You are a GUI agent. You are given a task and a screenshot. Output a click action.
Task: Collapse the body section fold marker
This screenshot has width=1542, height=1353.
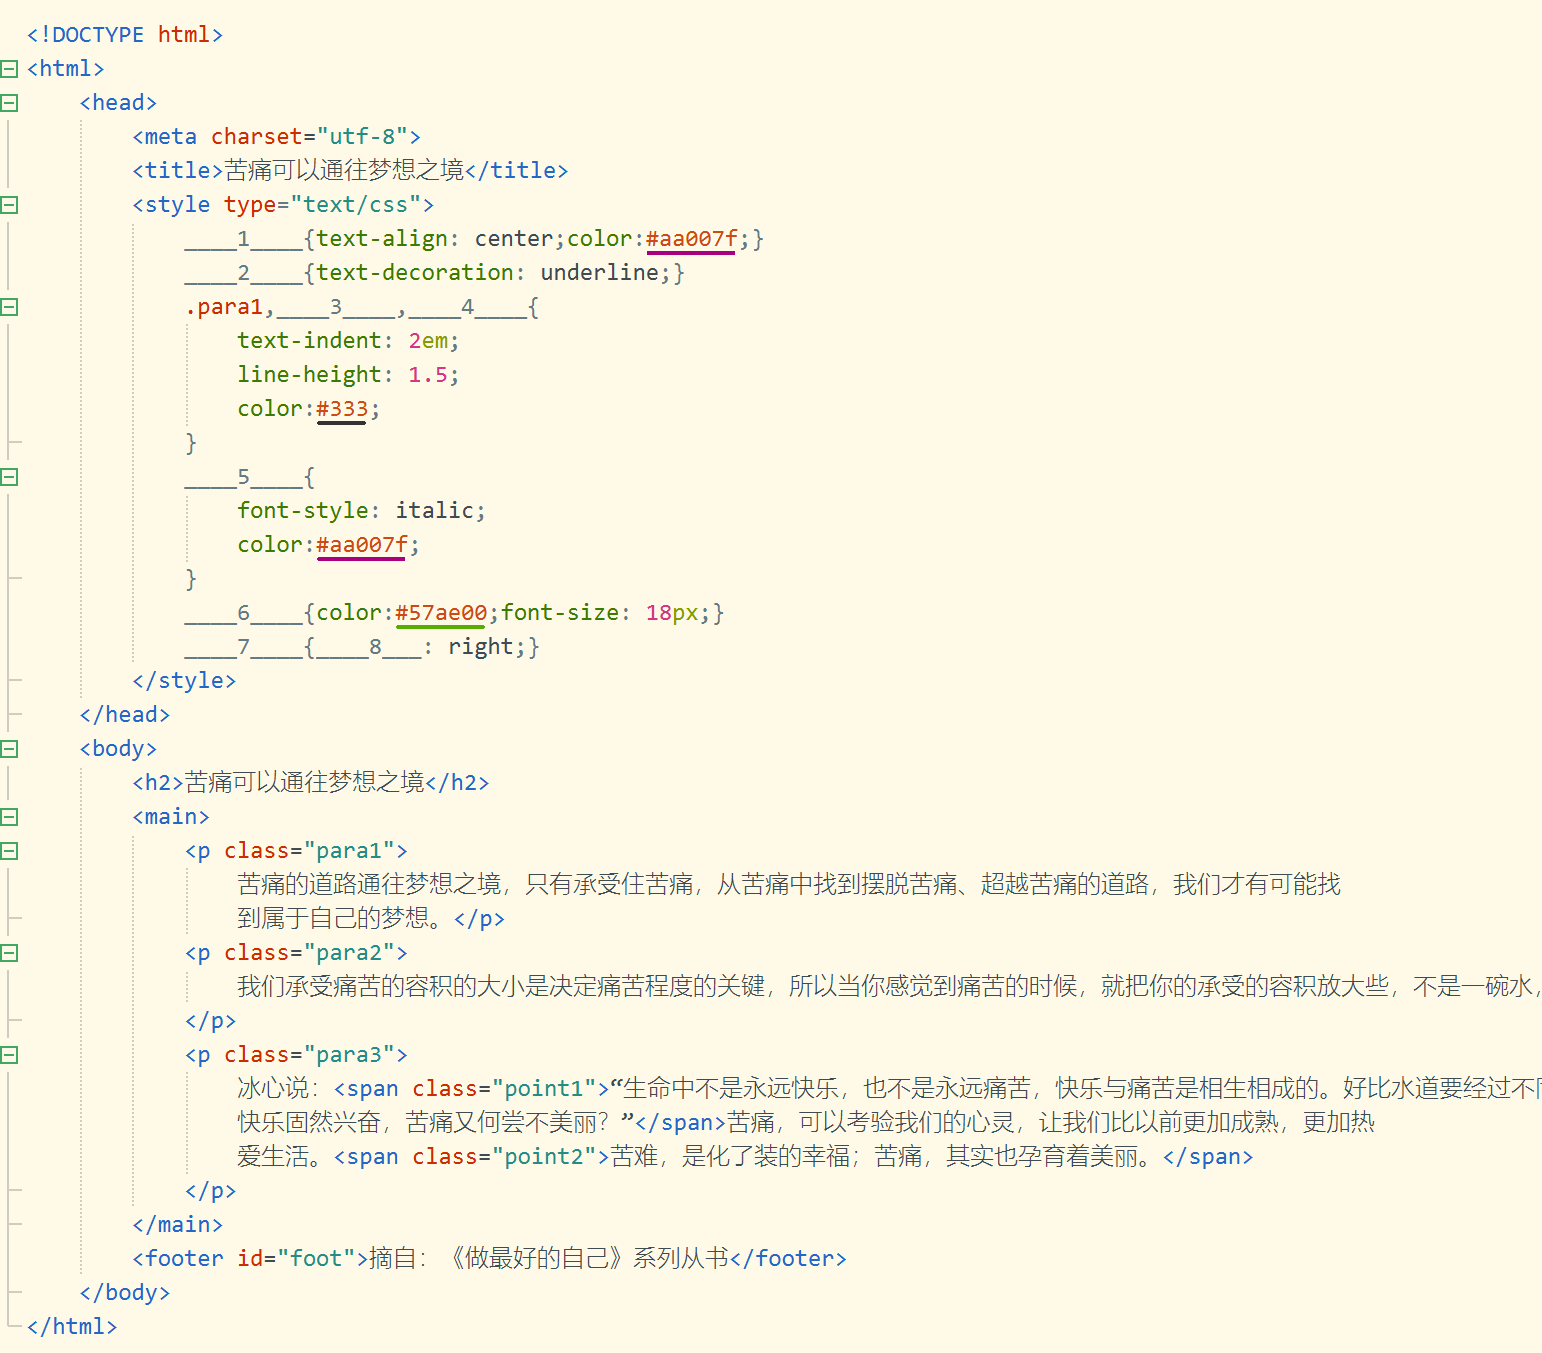click(9, 749)
